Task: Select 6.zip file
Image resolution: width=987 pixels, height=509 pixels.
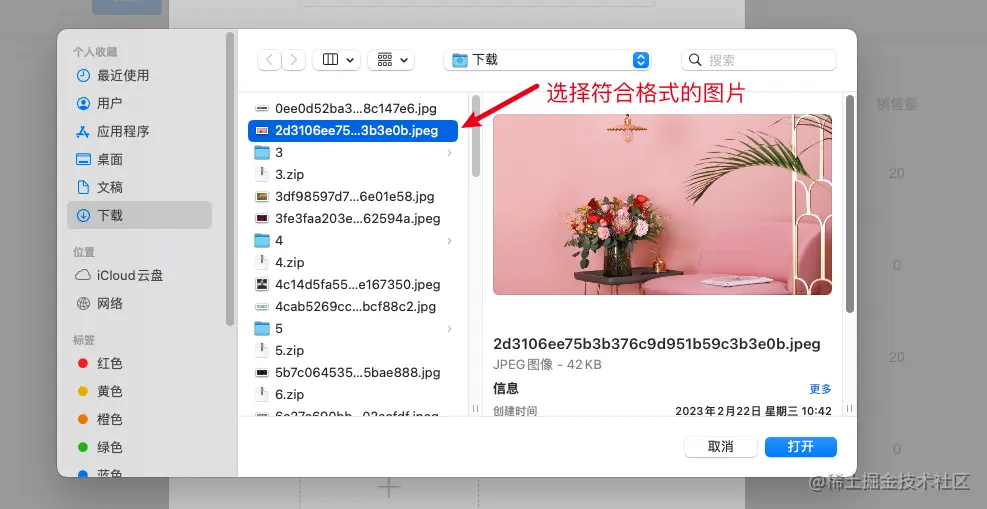Action: point(353,394)
